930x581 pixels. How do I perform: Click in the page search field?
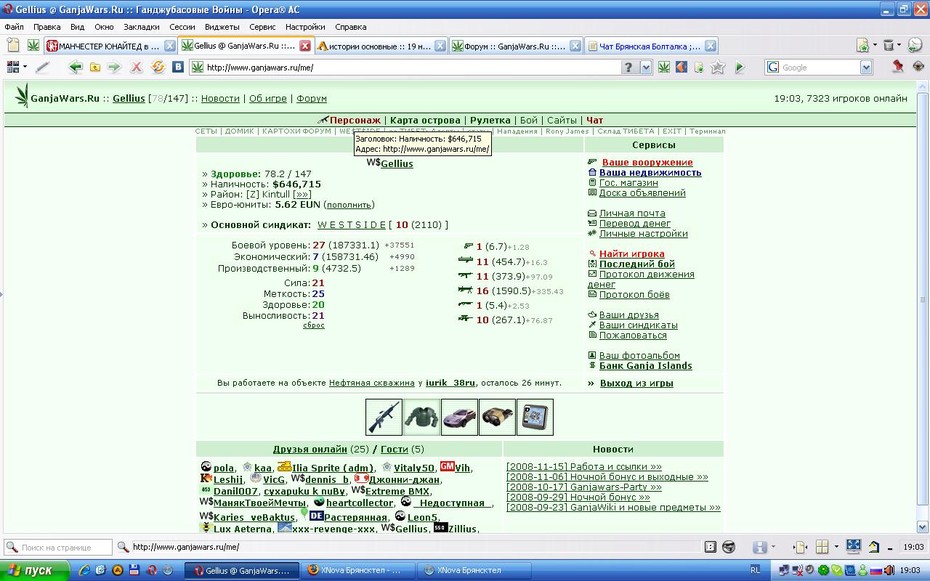[x=64, y=547]
